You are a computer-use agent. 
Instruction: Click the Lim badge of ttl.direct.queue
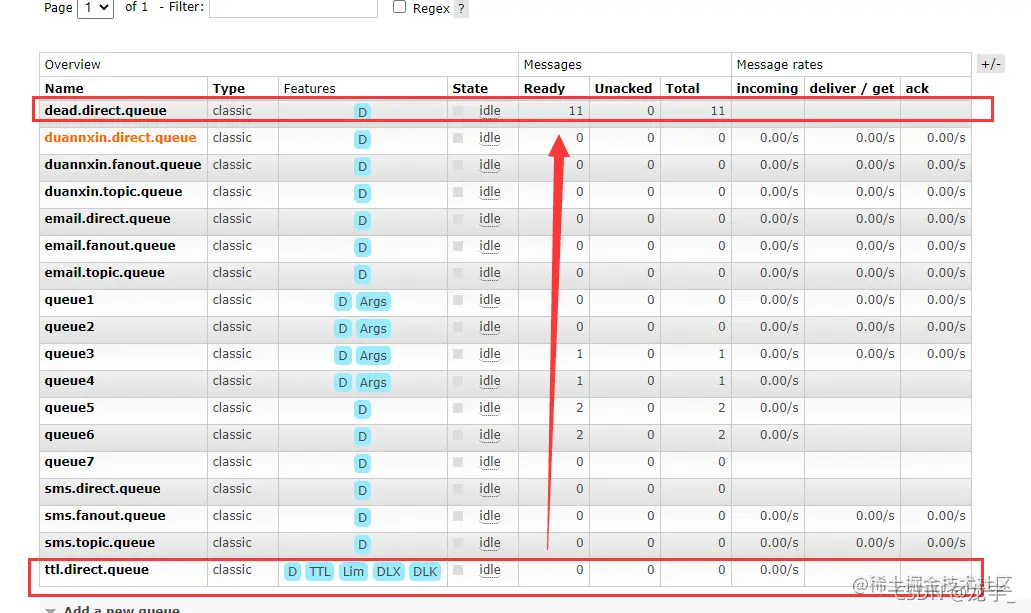click(x=353, y=571)
